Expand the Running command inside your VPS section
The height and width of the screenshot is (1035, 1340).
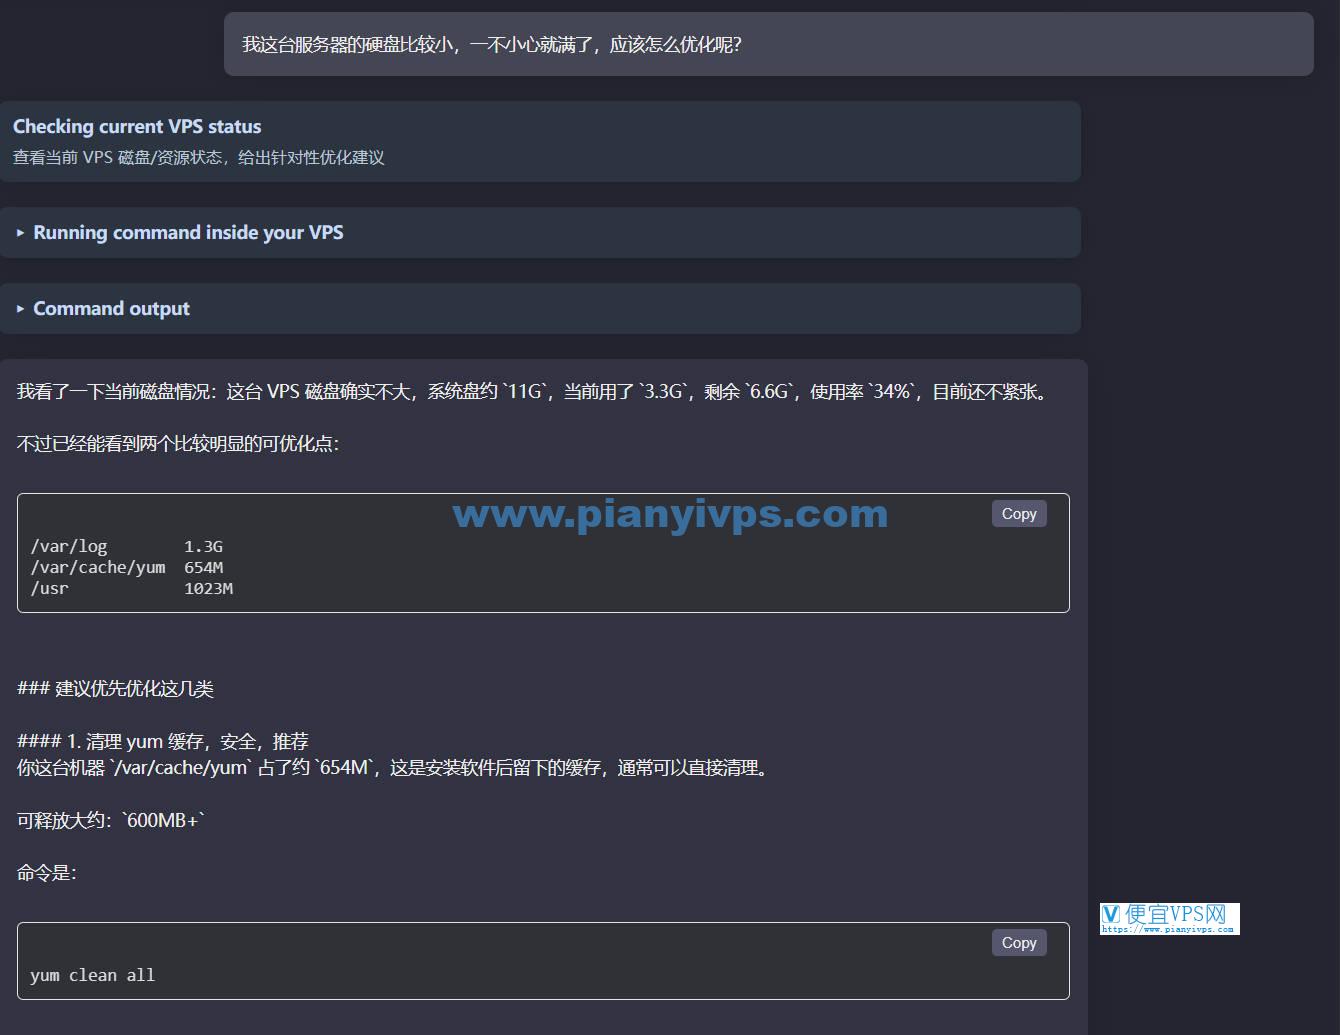(540, 232)
